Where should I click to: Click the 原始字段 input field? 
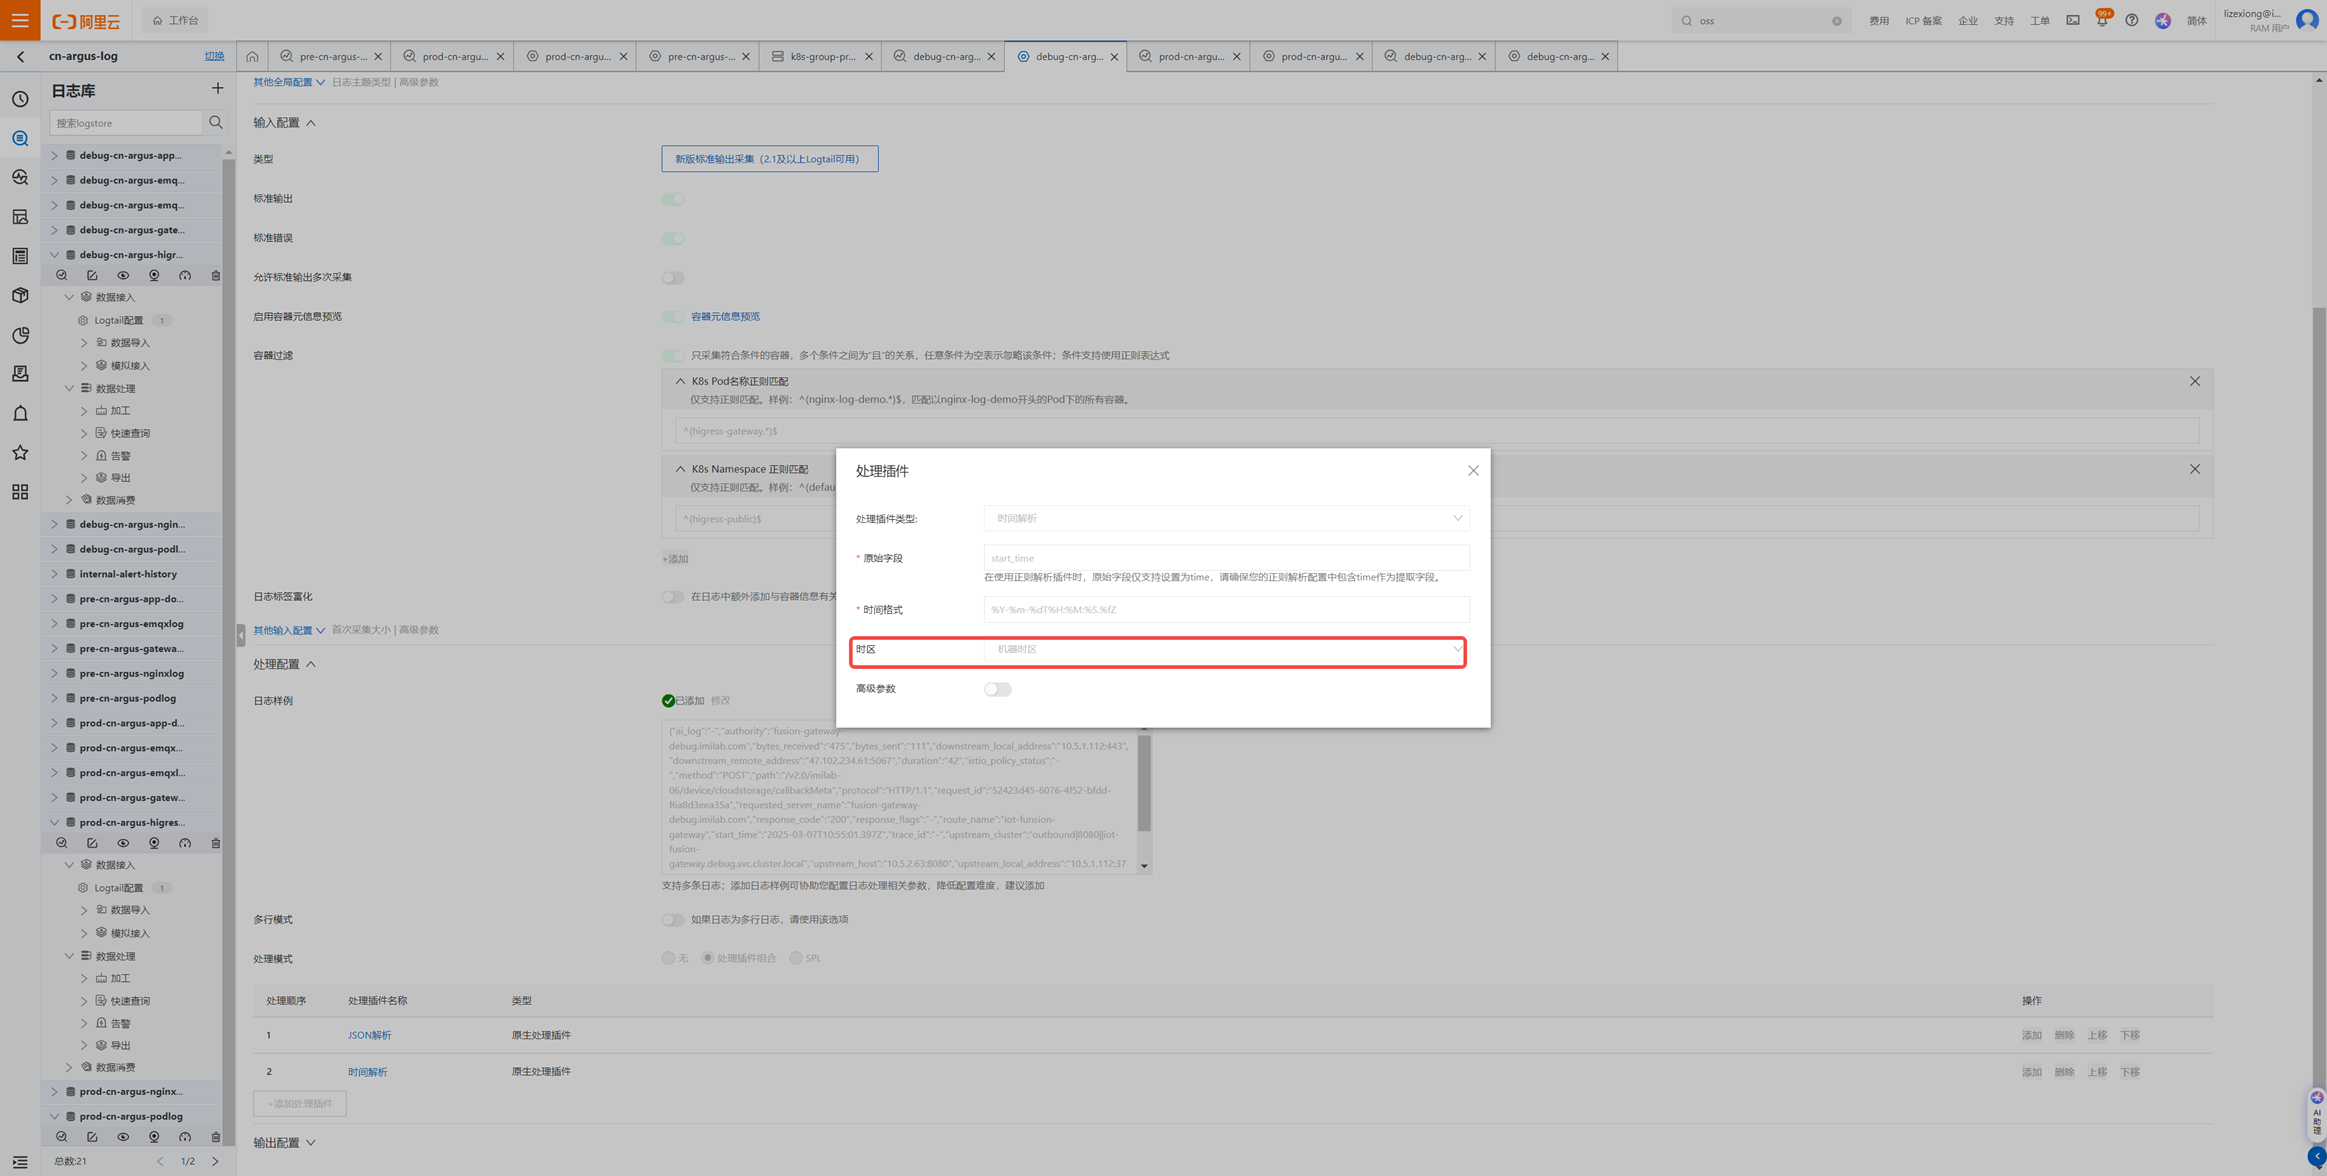(1226, 558)
